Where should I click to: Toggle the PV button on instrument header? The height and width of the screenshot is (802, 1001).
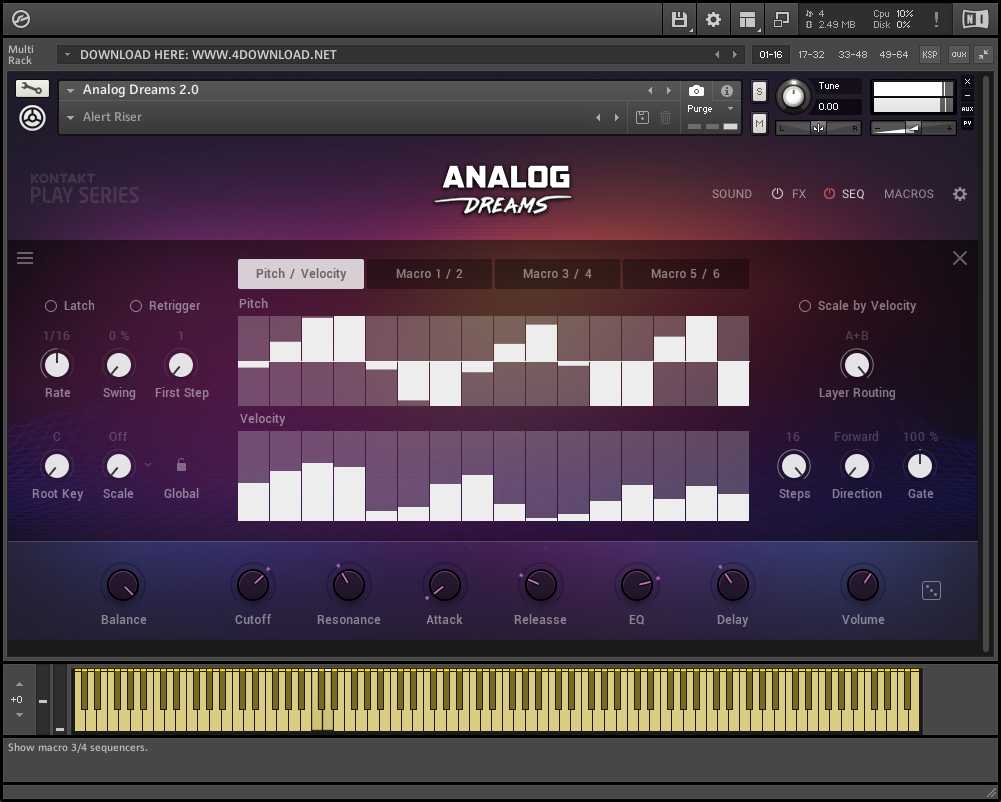967,123
